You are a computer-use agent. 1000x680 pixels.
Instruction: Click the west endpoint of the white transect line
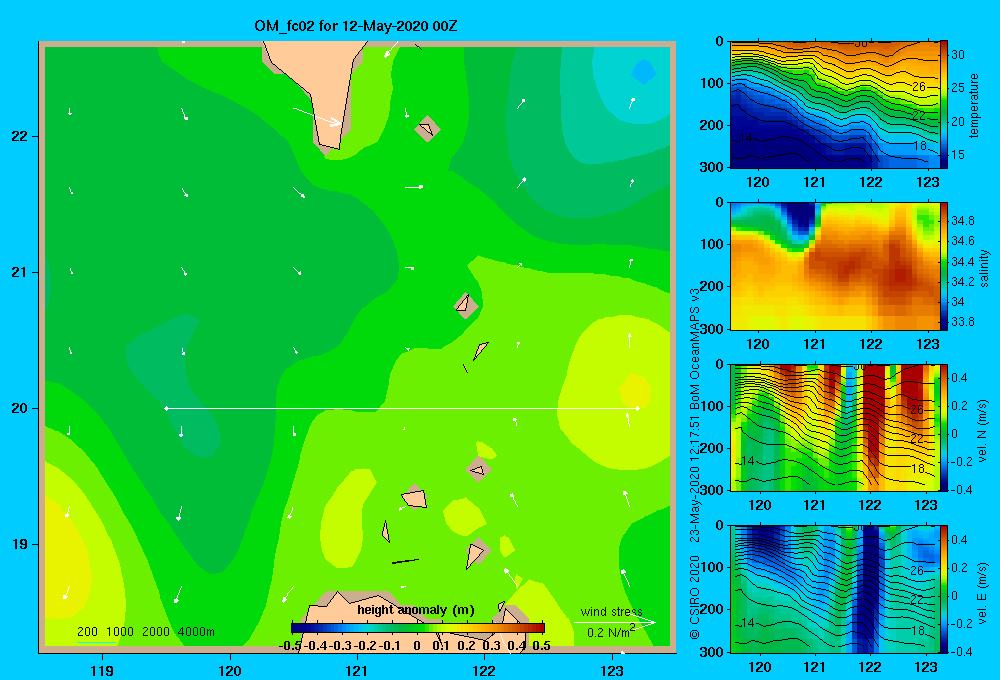(166, 408)
